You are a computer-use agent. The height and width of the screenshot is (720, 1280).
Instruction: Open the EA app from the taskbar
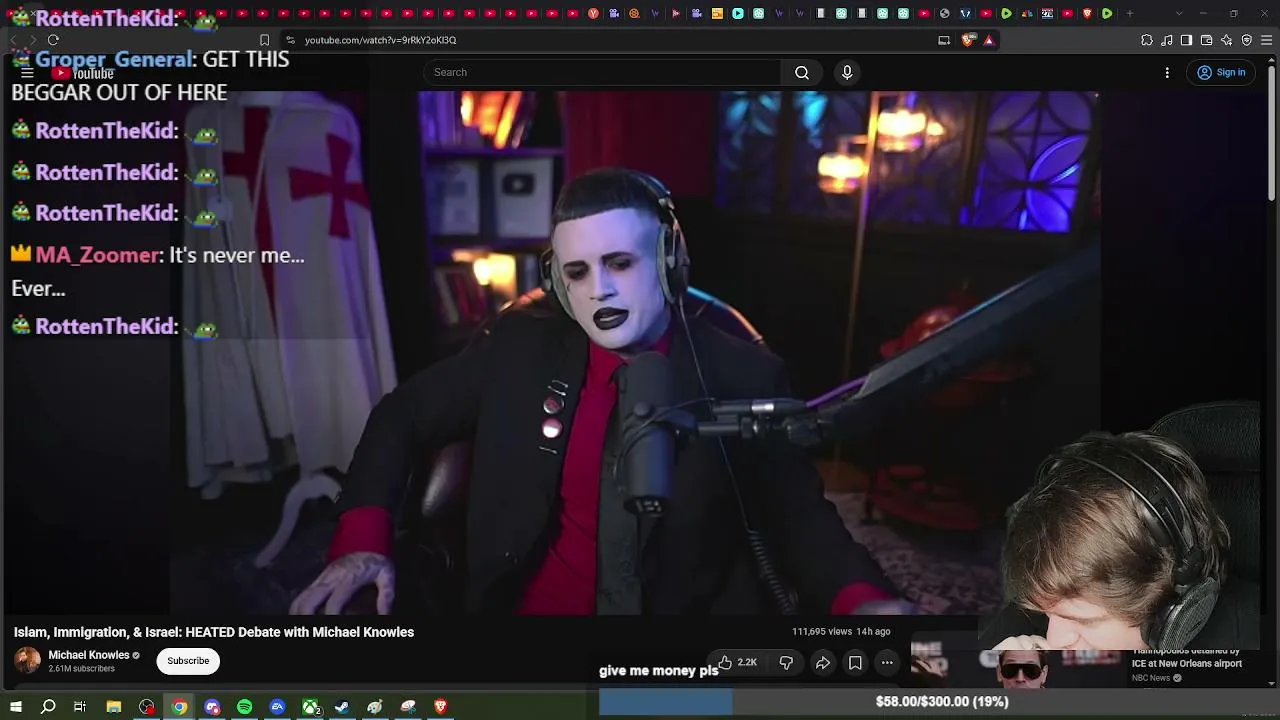(277, 707)
